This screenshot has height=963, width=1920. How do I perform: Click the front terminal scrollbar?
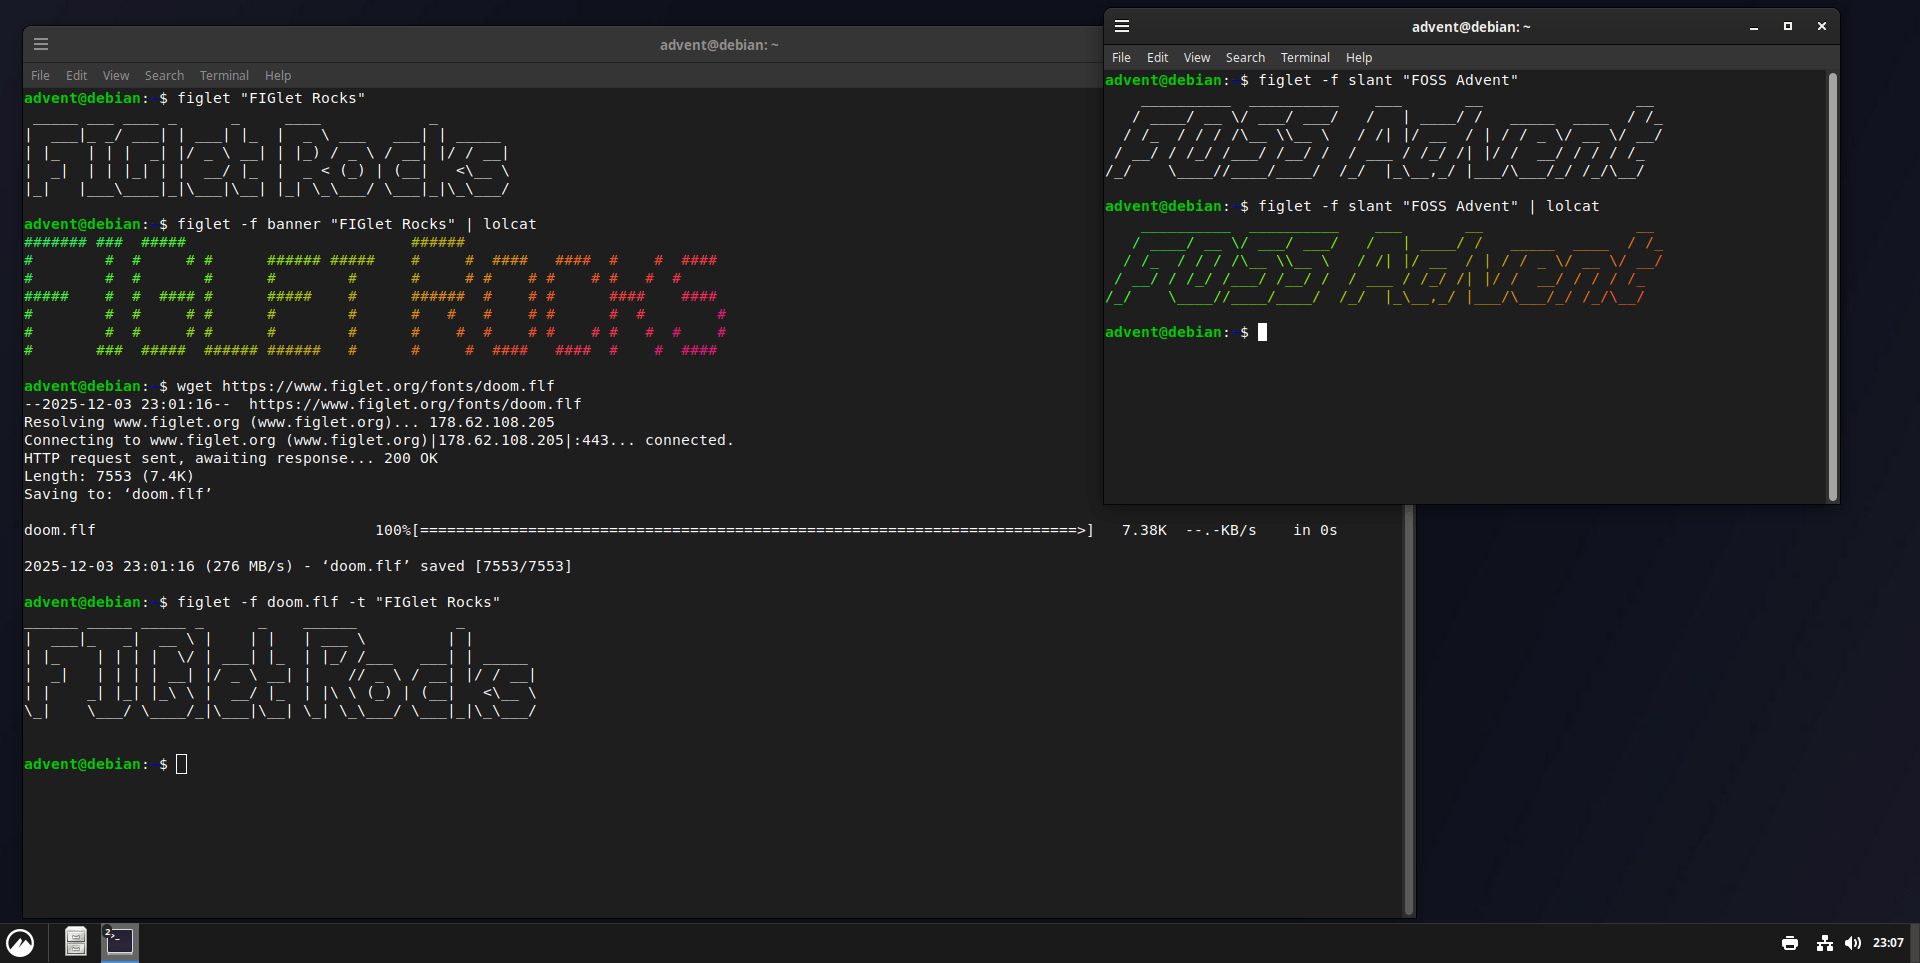click(x=1832, y=286)
